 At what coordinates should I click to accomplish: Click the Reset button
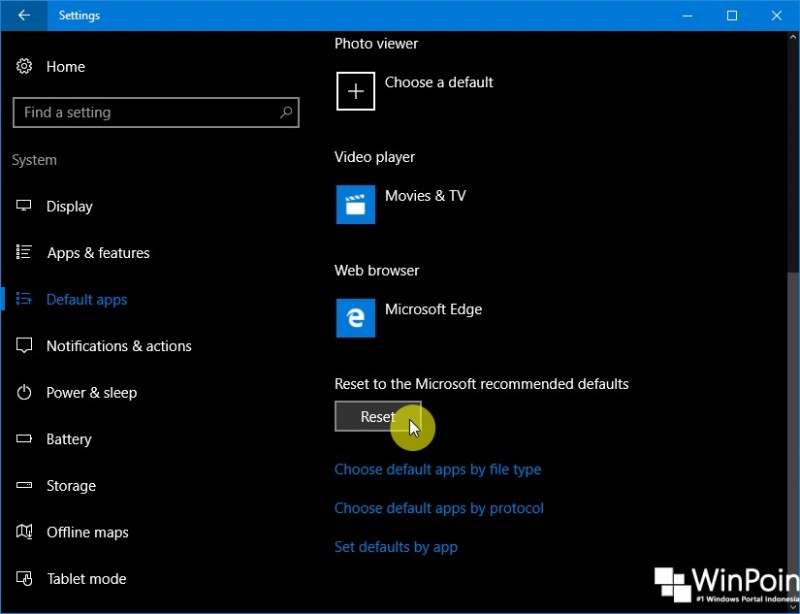point(378,416)
